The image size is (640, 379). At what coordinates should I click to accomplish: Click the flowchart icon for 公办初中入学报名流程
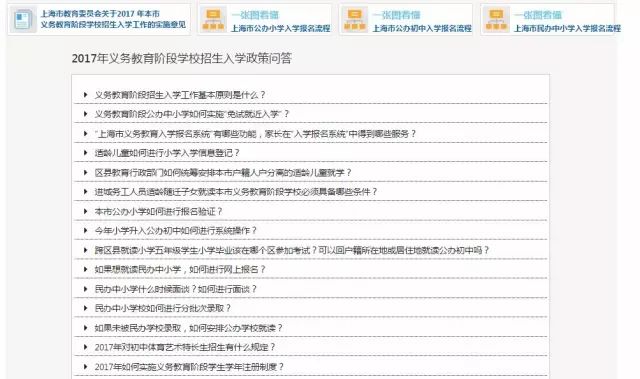(355, 20)
